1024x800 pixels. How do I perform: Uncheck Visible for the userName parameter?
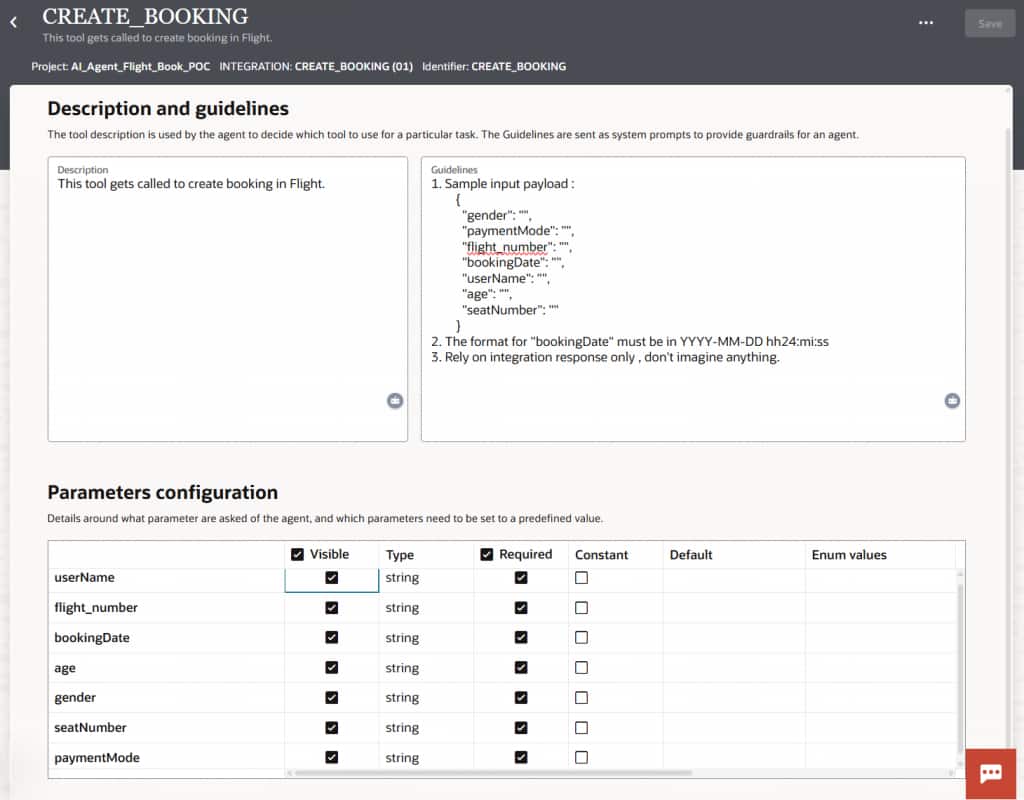(x=332, y=578)
